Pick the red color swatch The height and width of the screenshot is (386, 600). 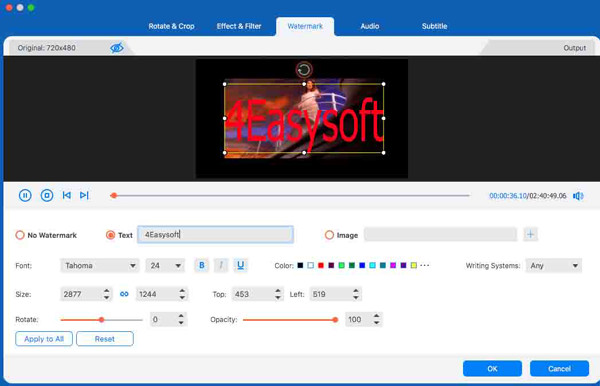pyautogui.click(x=321, y=265)
